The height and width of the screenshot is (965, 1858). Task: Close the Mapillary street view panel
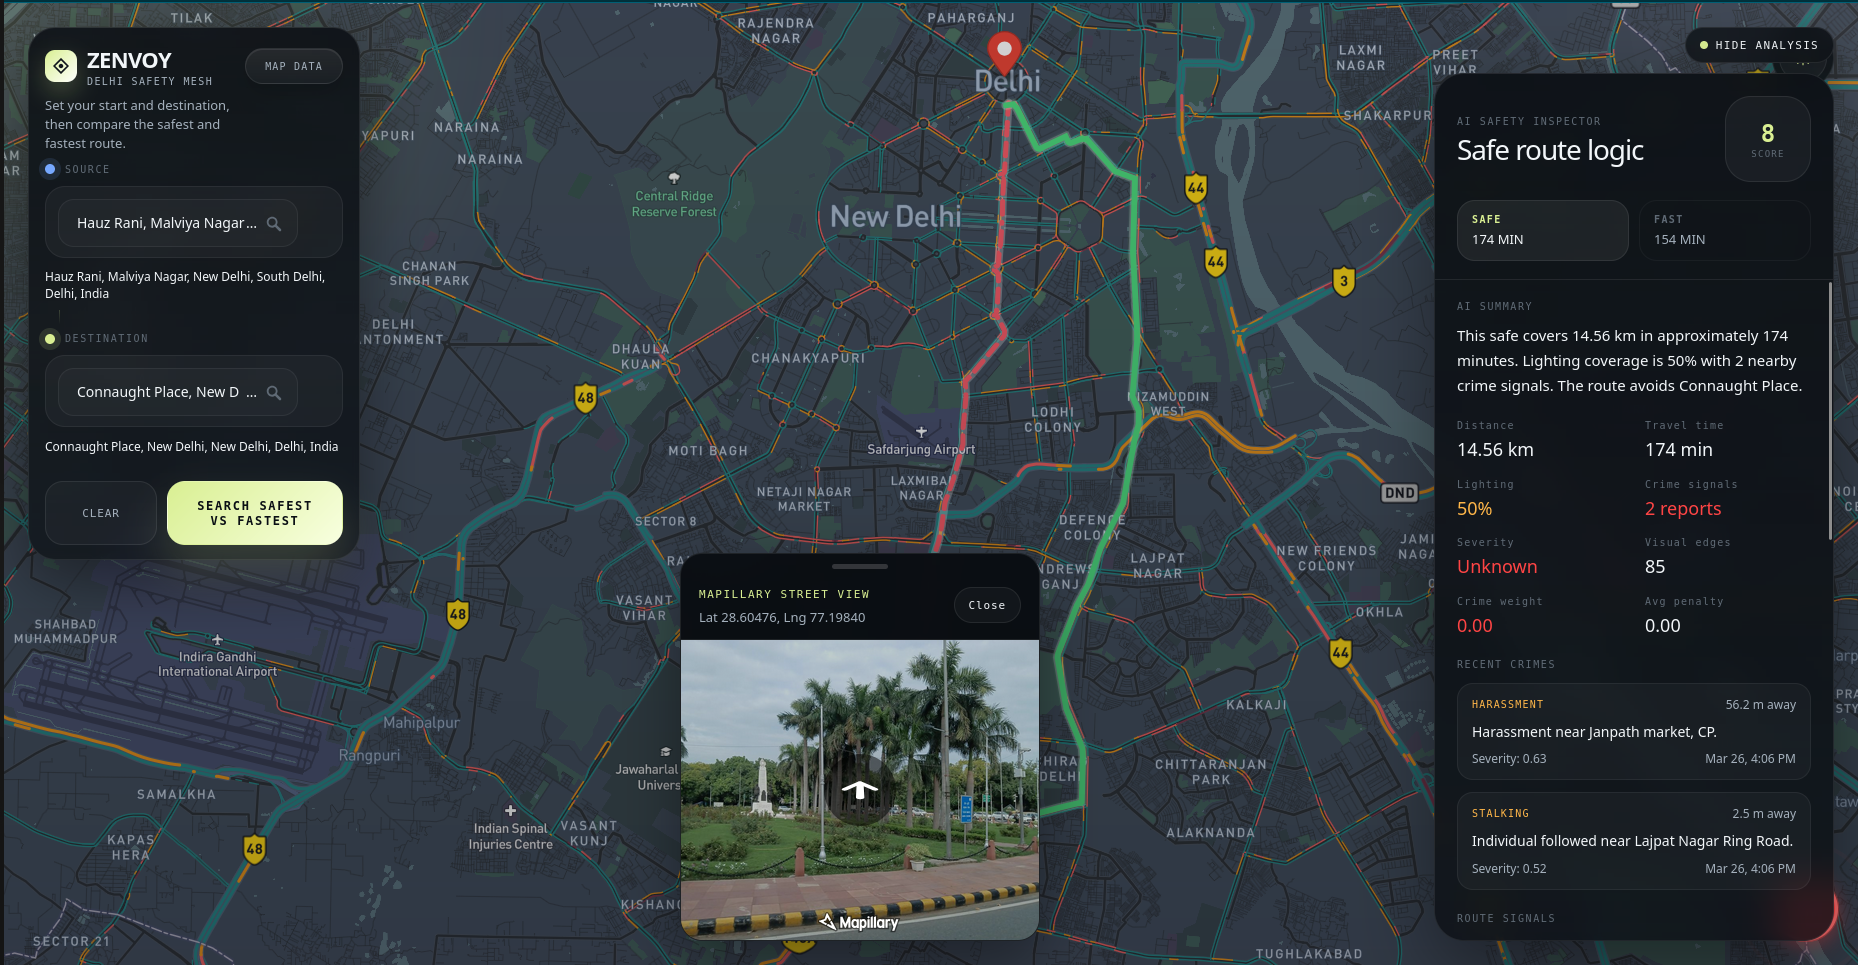pyautogui.click(x=987, y=605)
